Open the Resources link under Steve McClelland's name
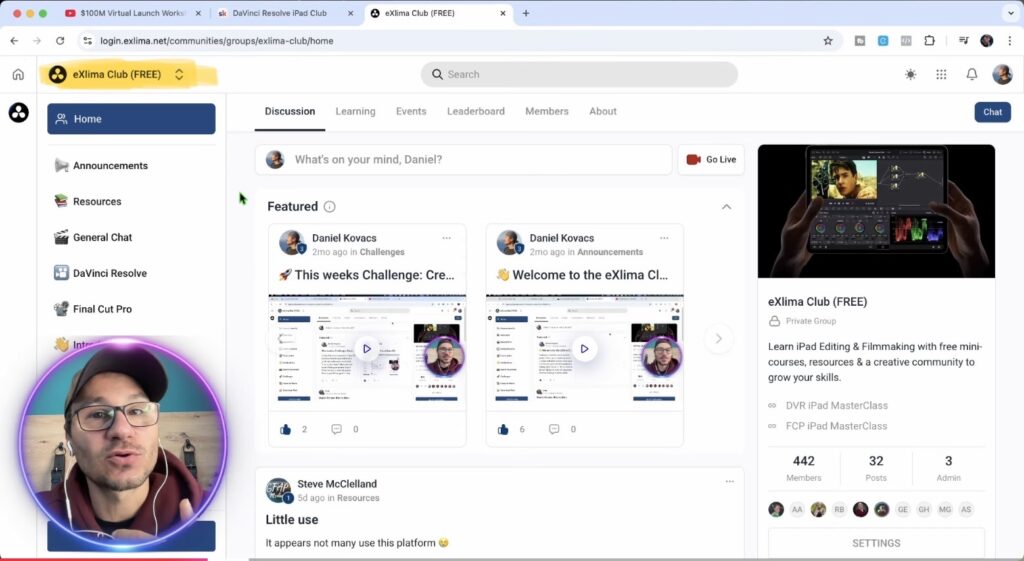The image size is (1024, 561). point(358,498)
